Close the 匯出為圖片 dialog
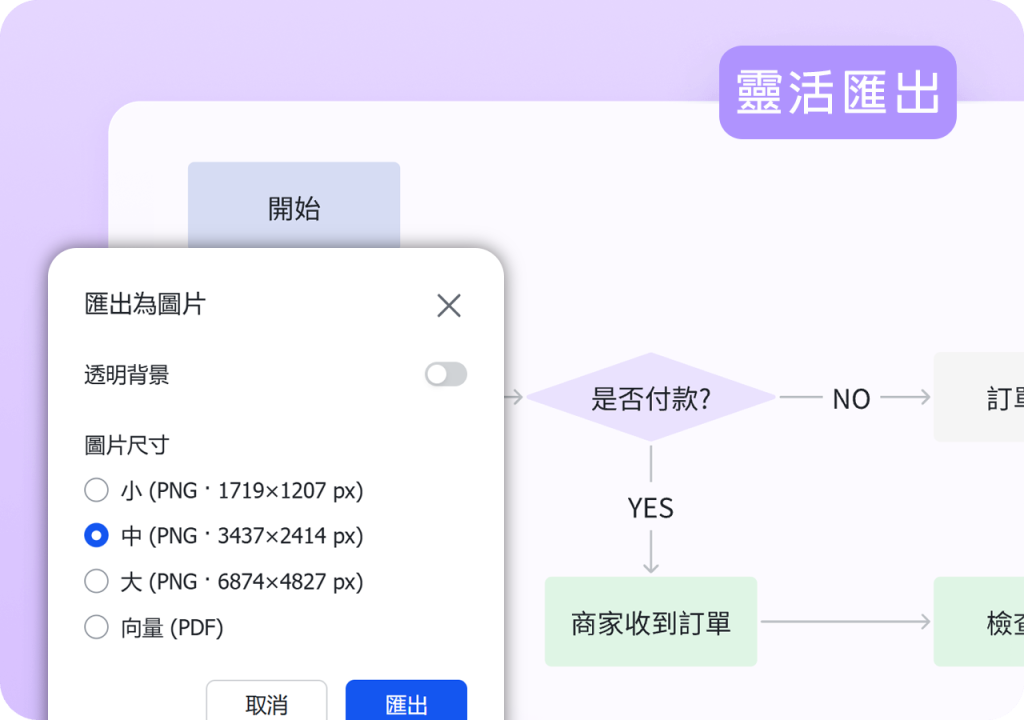This screenshot has height=720, width=1024. [x=449, y=305]
